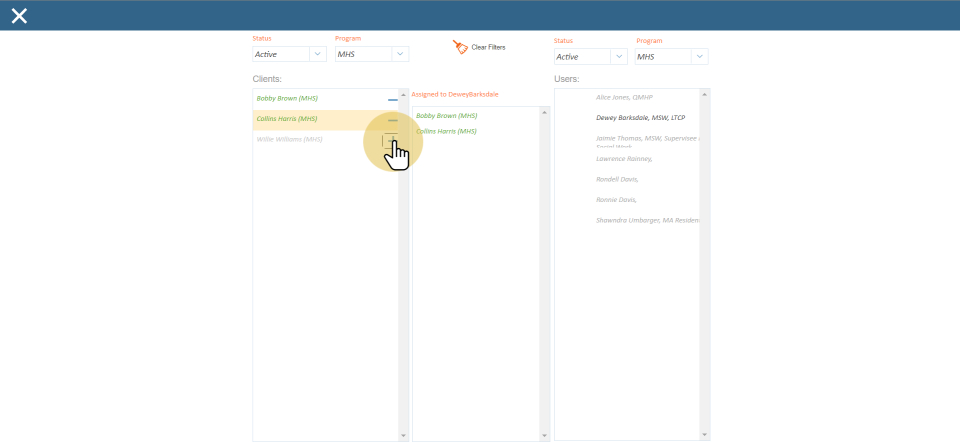Image resolution: width=960 pixels, height=442 pixels.
Task: Open the Clients Status dropdown
Action: (x=289, y=54)
